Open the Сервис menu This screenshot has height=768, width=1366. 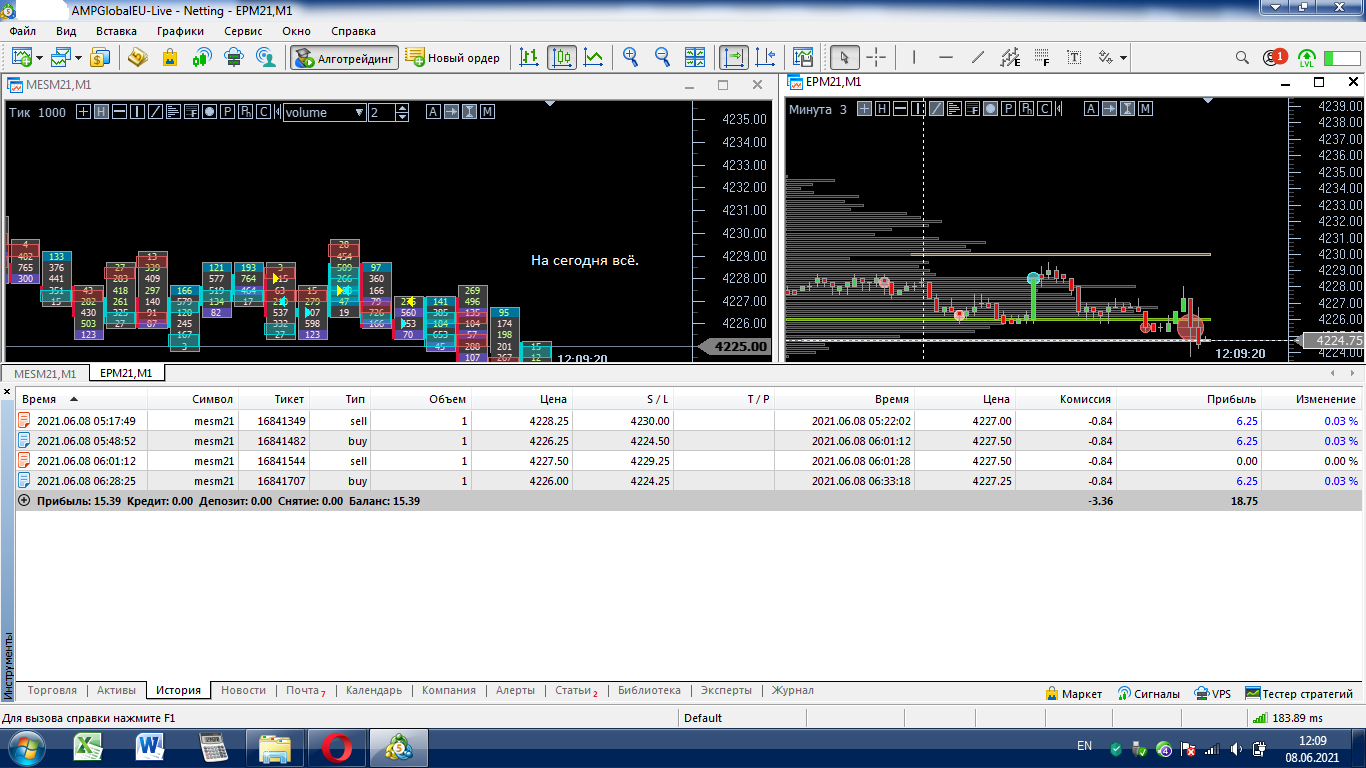[x=244, y=31]
